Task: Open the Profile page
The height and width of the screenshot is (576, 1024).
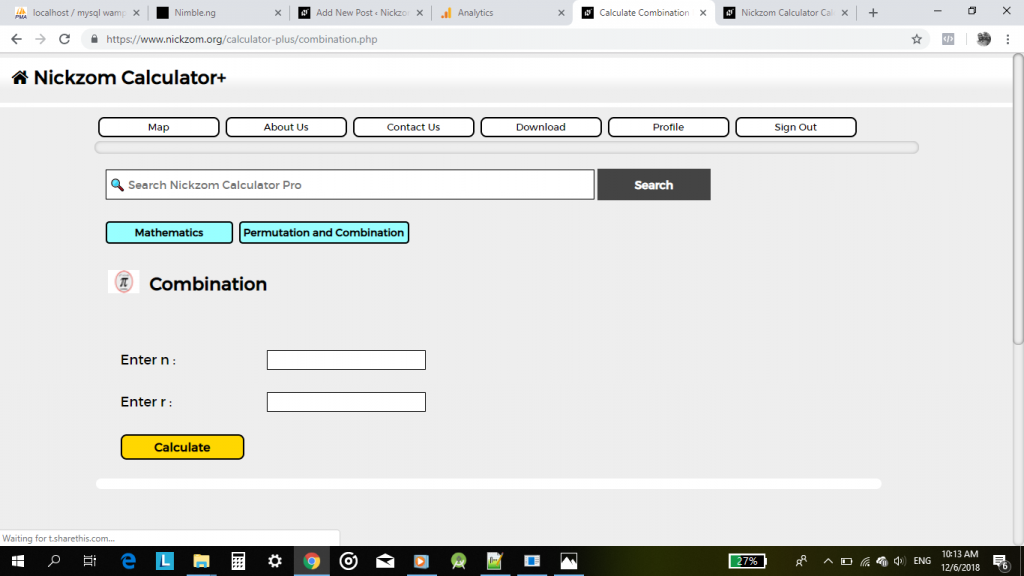Action: 668,127
